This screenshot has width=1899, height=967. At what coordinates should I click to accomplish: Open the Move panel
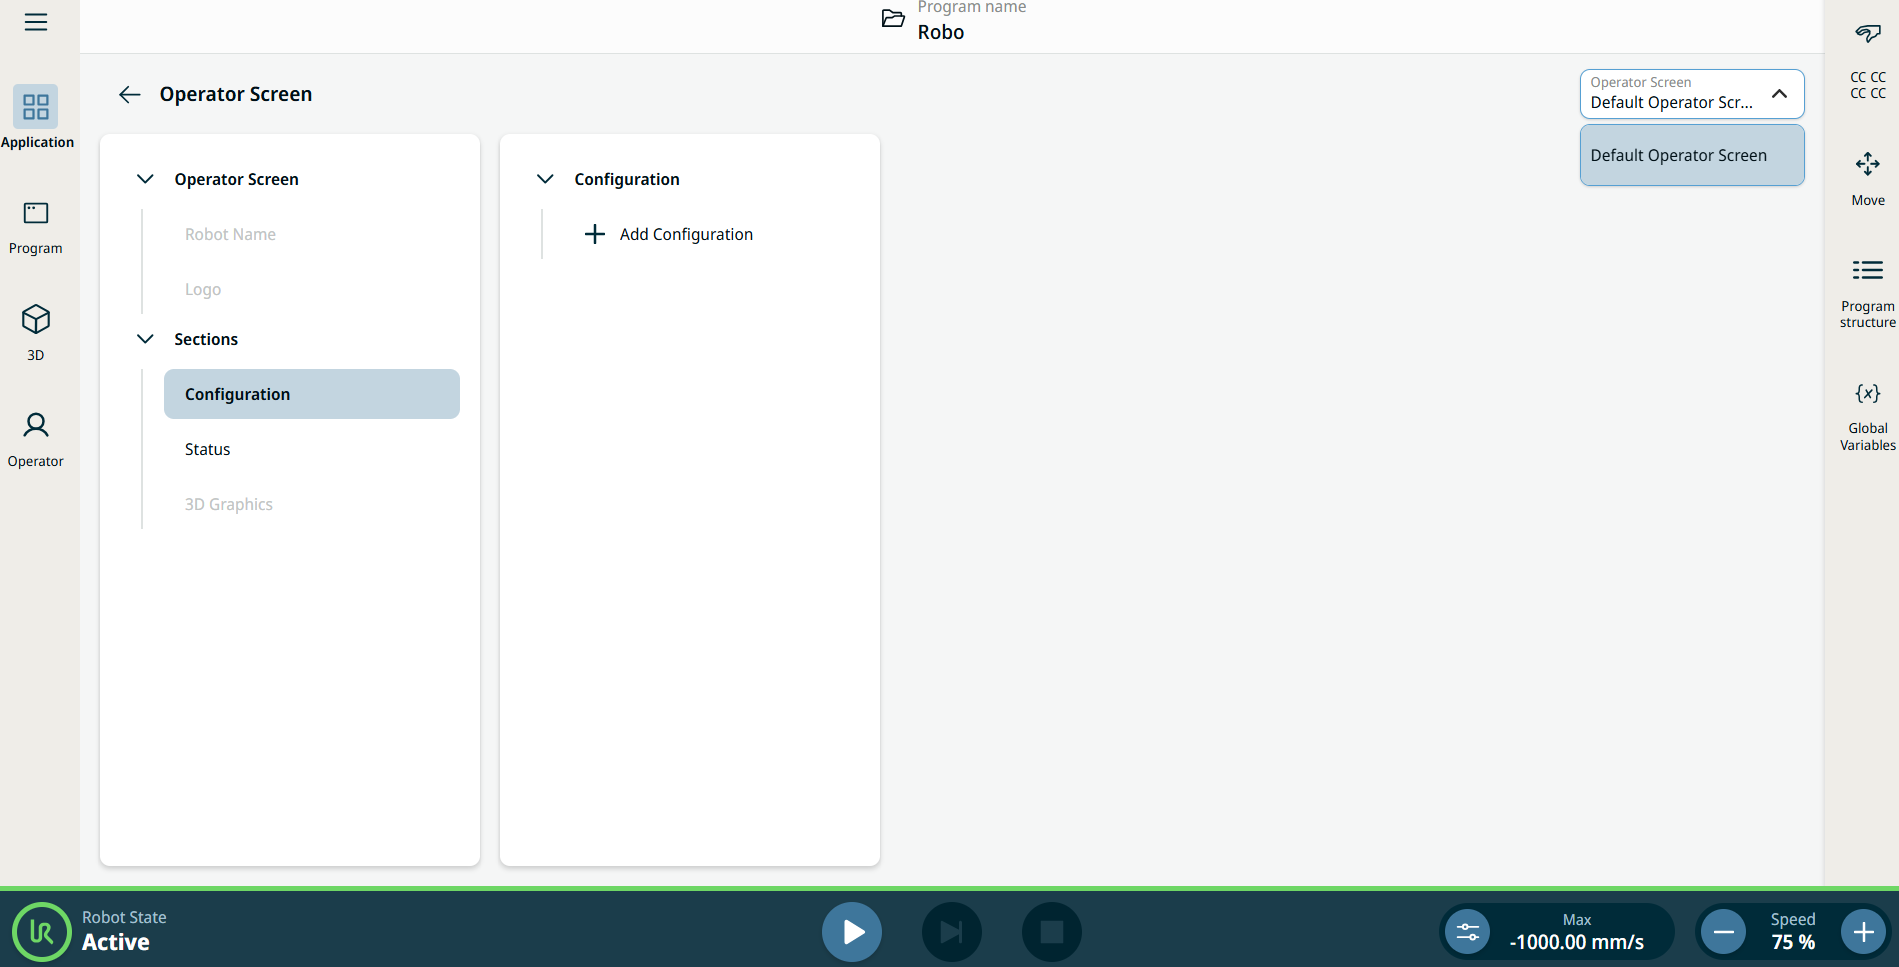coord(1867,177)
